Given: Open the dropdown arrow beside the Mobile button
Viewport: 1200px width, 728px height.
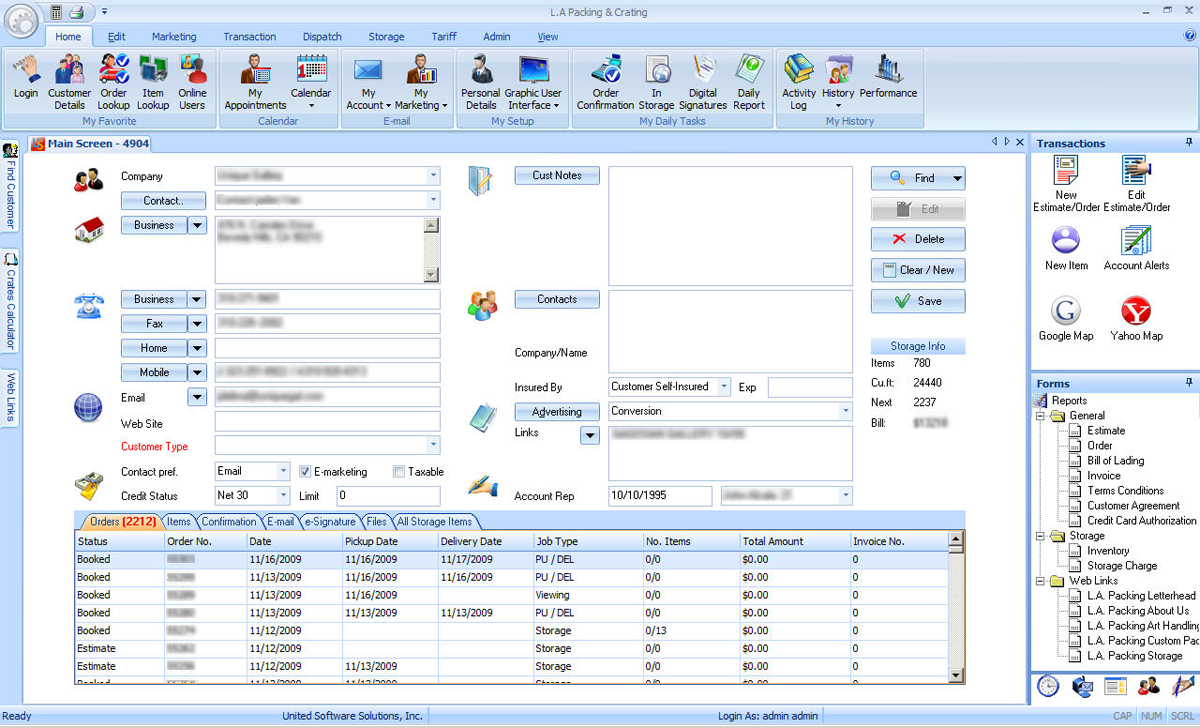Looking at the screenshot, I should pyautogui.click(x=197, y=372).
